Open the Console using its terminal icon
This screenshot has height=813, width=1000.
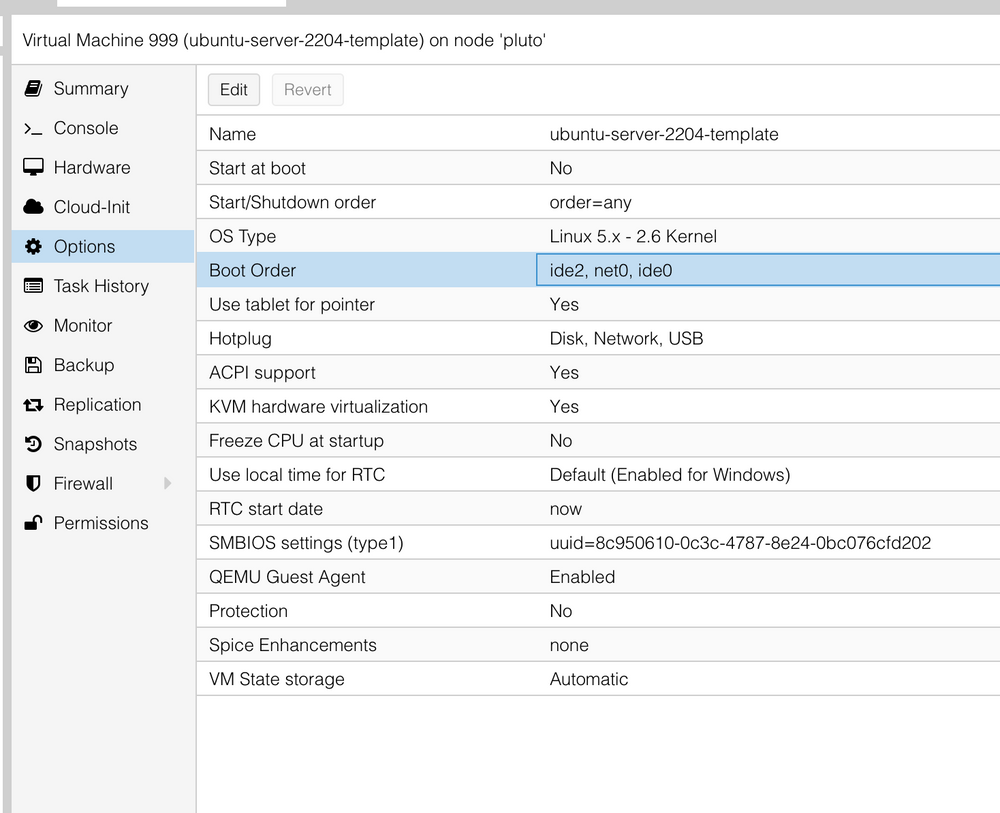(34, 128)
